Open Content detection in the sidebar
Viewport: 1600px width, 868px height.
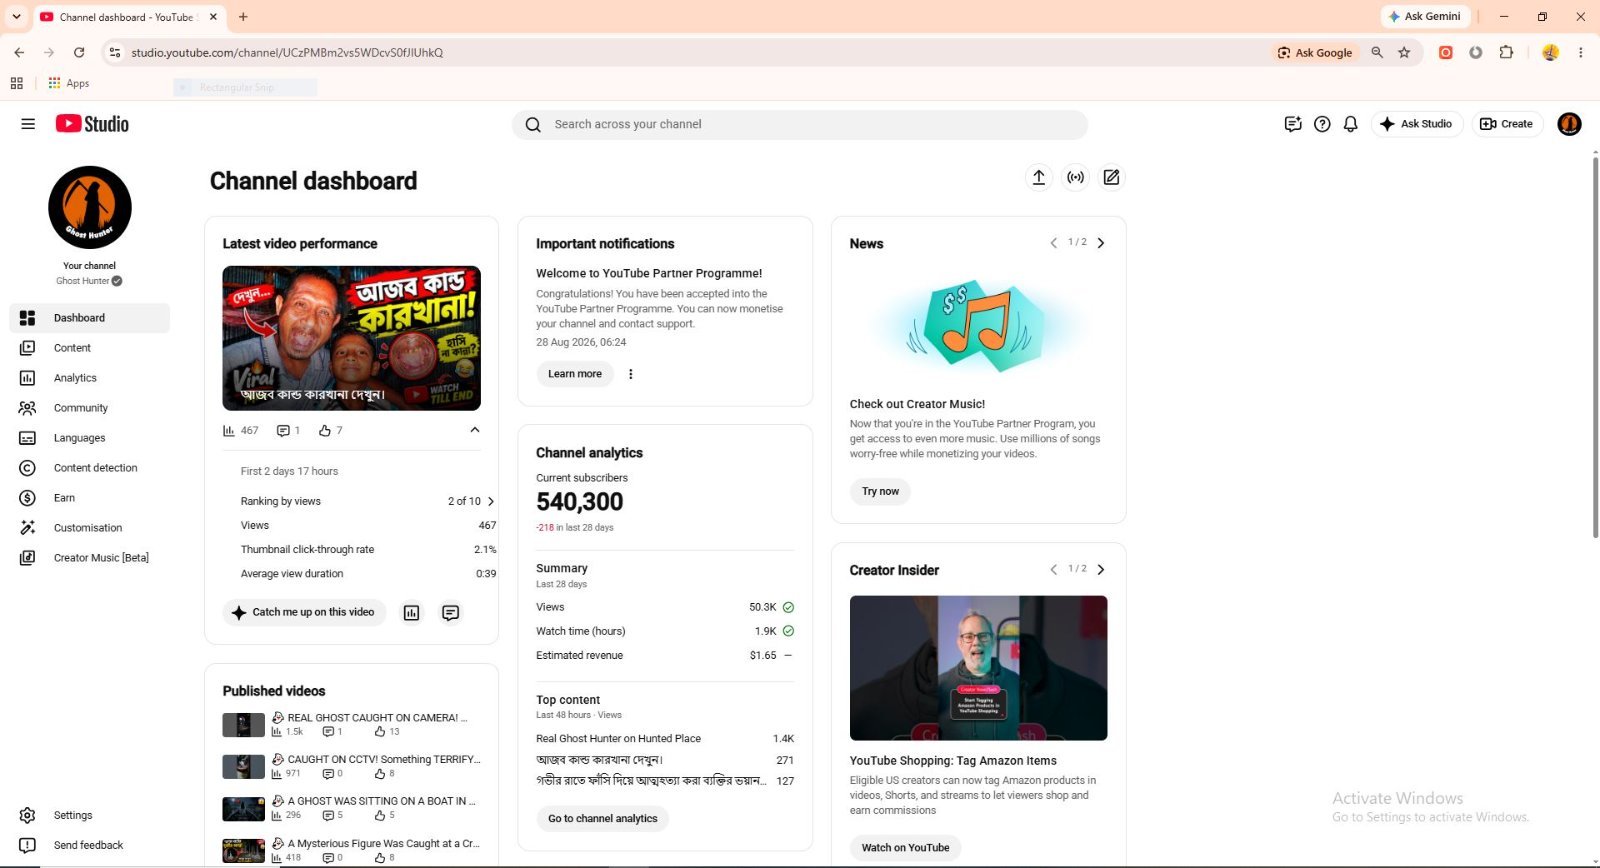tap(90, 468)
